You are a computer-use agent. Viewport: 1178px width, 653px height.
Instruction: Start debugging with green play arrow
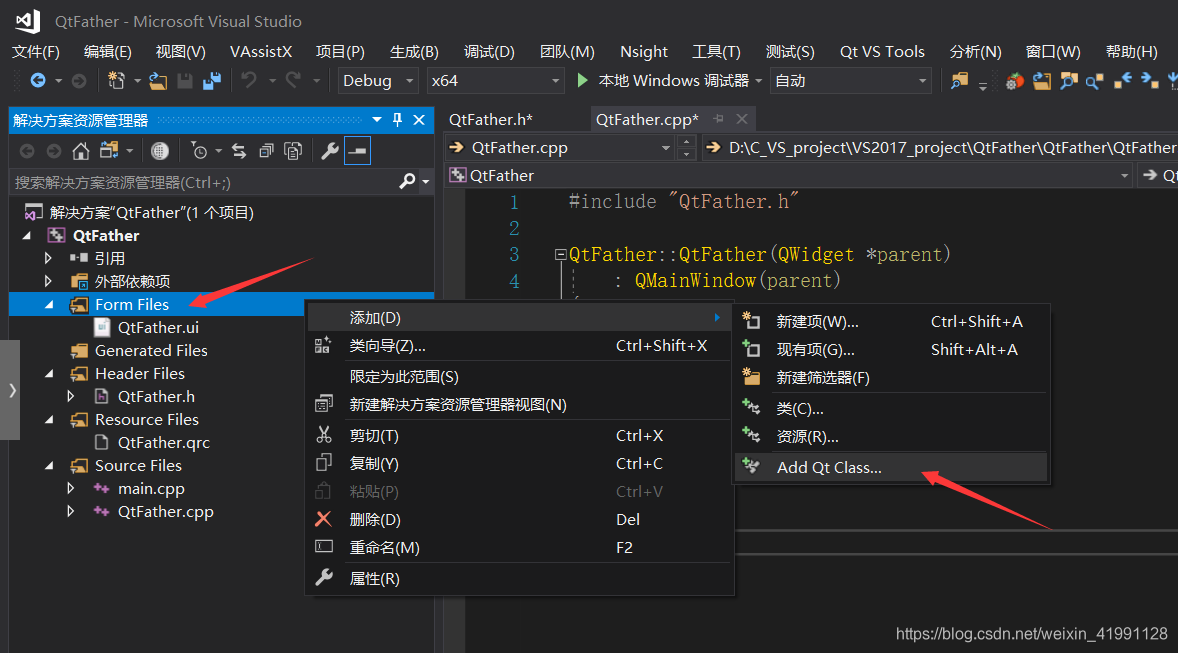click(582, 80)
